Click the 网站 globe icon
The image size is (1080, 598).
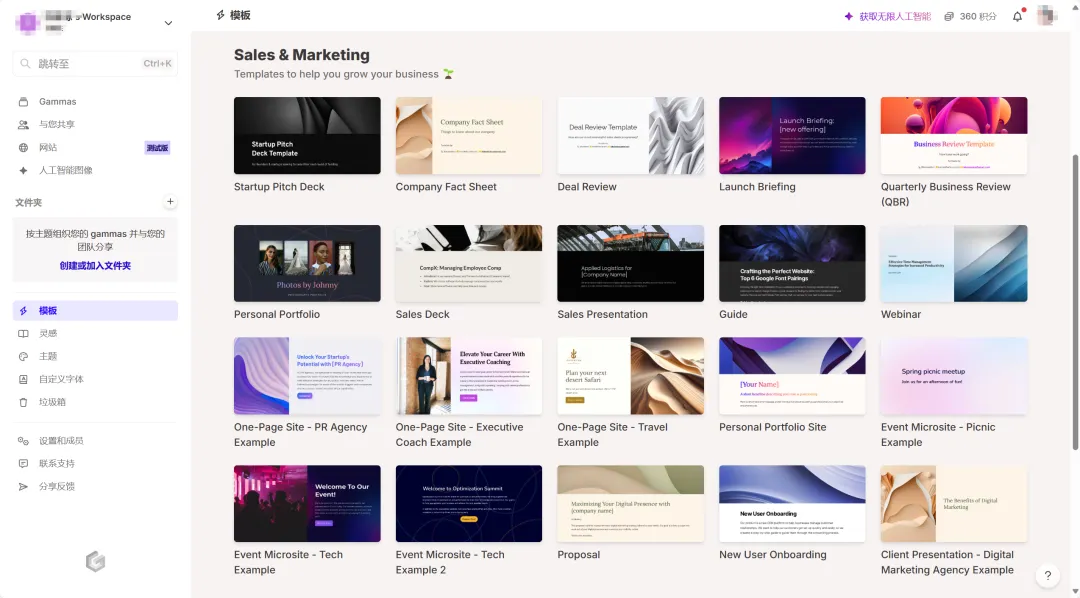coord(23,148)
